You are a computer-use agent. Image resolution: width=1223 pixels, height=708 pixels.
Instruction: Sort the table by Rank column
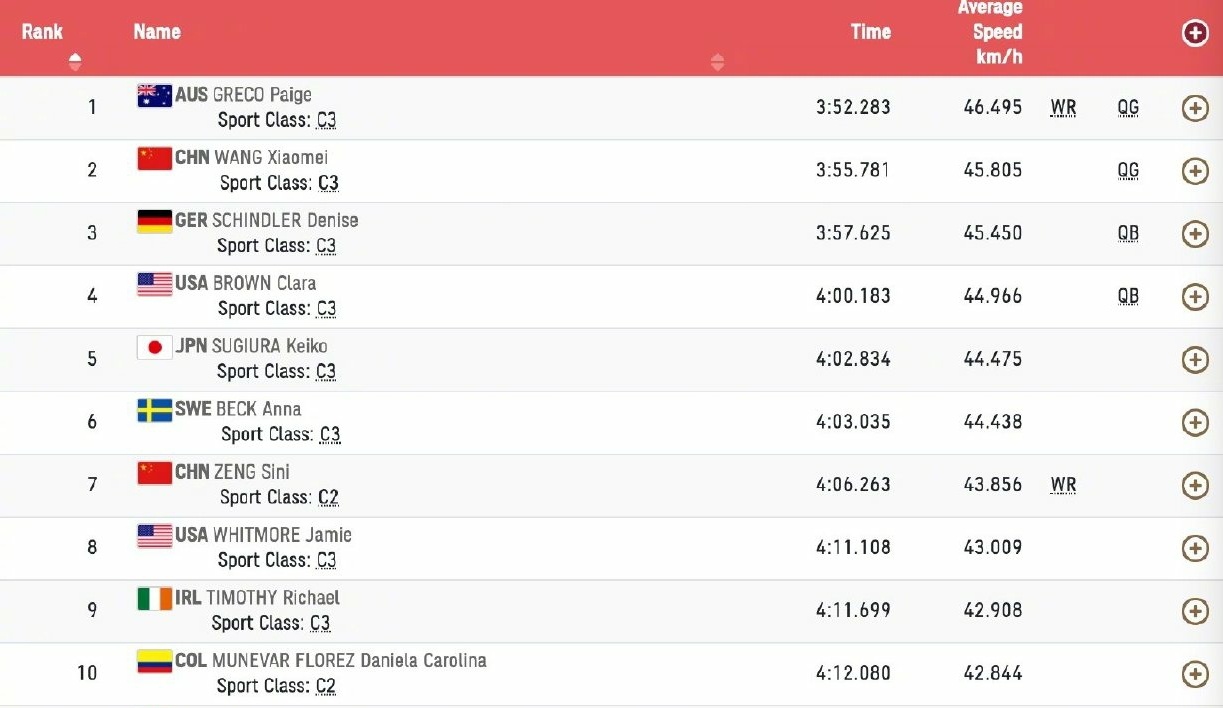pos(75,62)
